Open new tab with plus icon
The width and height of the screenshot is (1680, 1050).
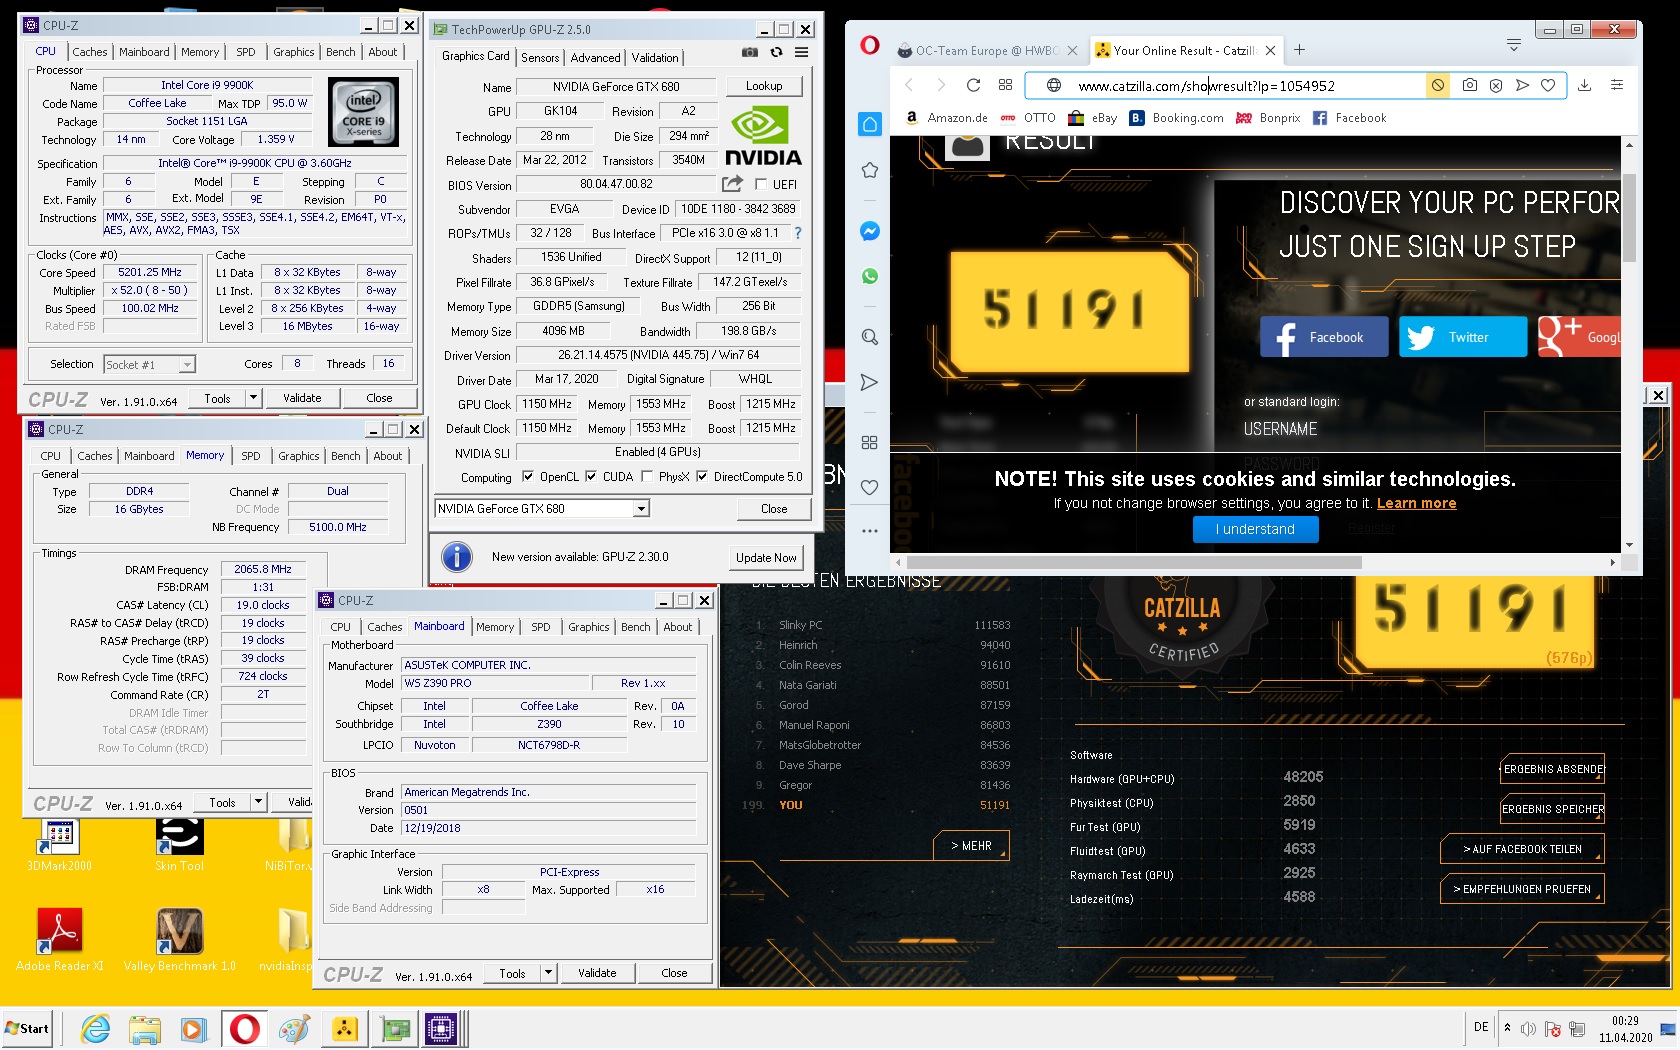click(x=1299, y=50)
